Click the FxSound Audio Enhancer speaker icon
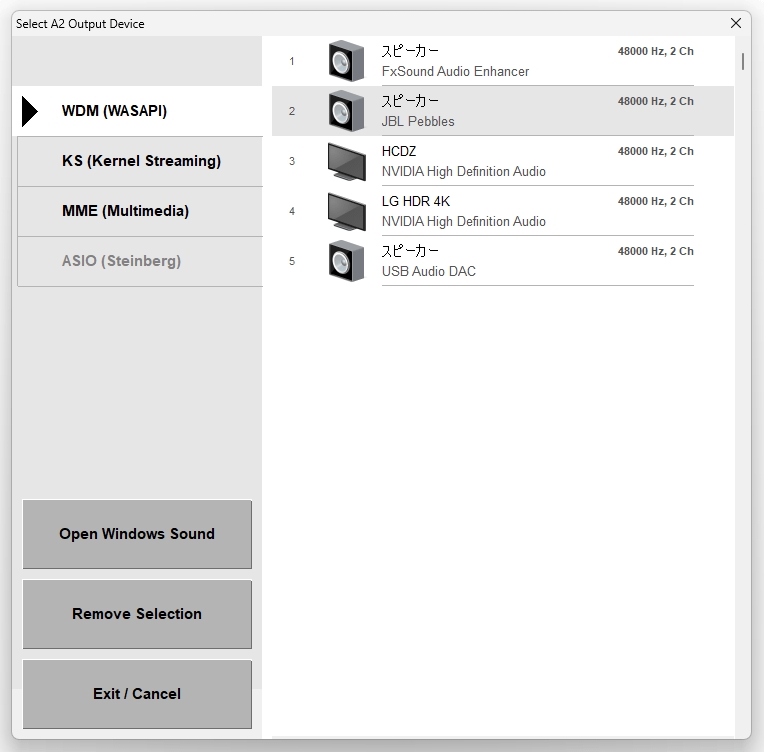 point(346,61)
